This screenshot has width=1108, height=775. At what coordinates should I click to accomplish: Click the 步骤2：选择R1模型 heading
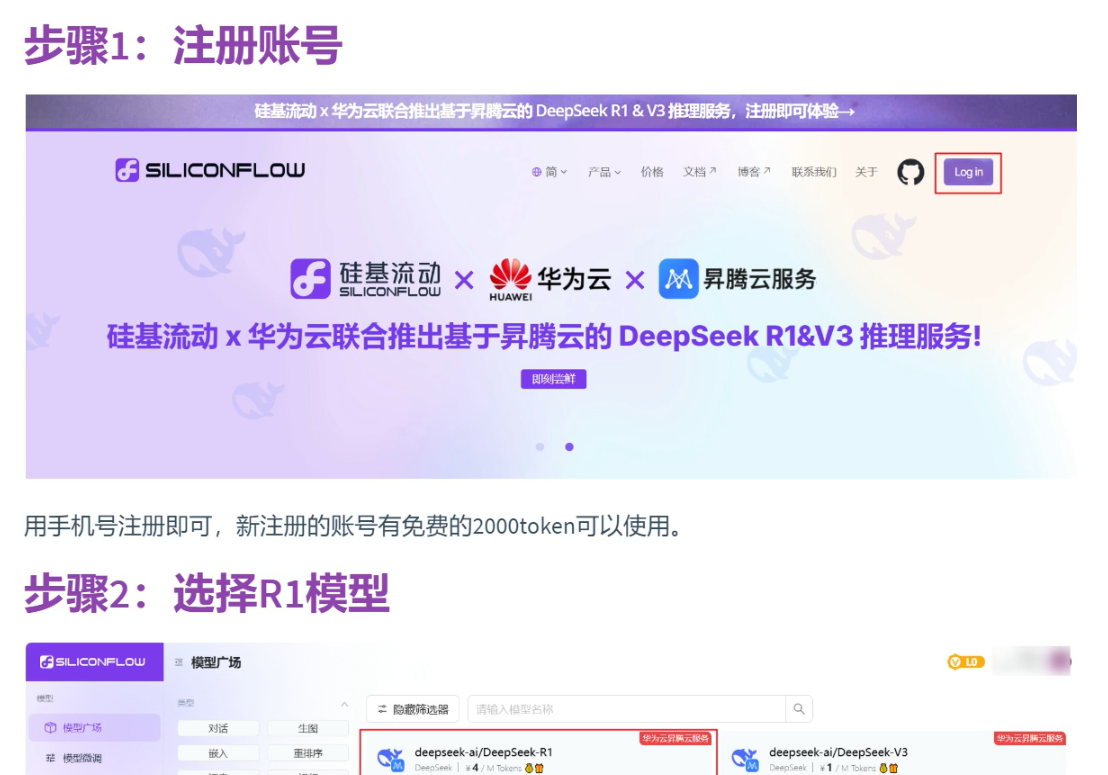point(207,593)
